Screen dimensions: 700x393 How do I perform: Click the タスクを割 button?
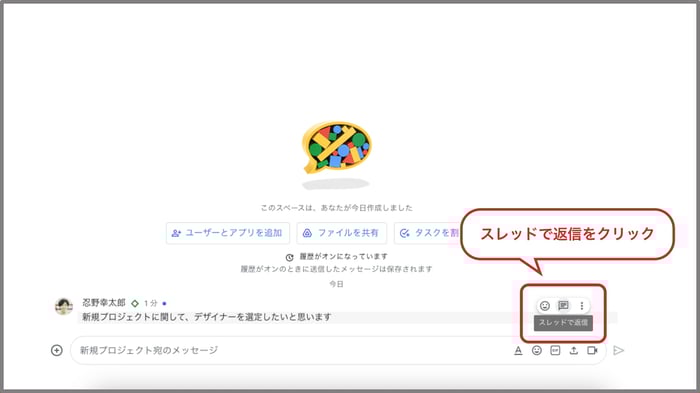pyautogui.click(x=427, y=233)
